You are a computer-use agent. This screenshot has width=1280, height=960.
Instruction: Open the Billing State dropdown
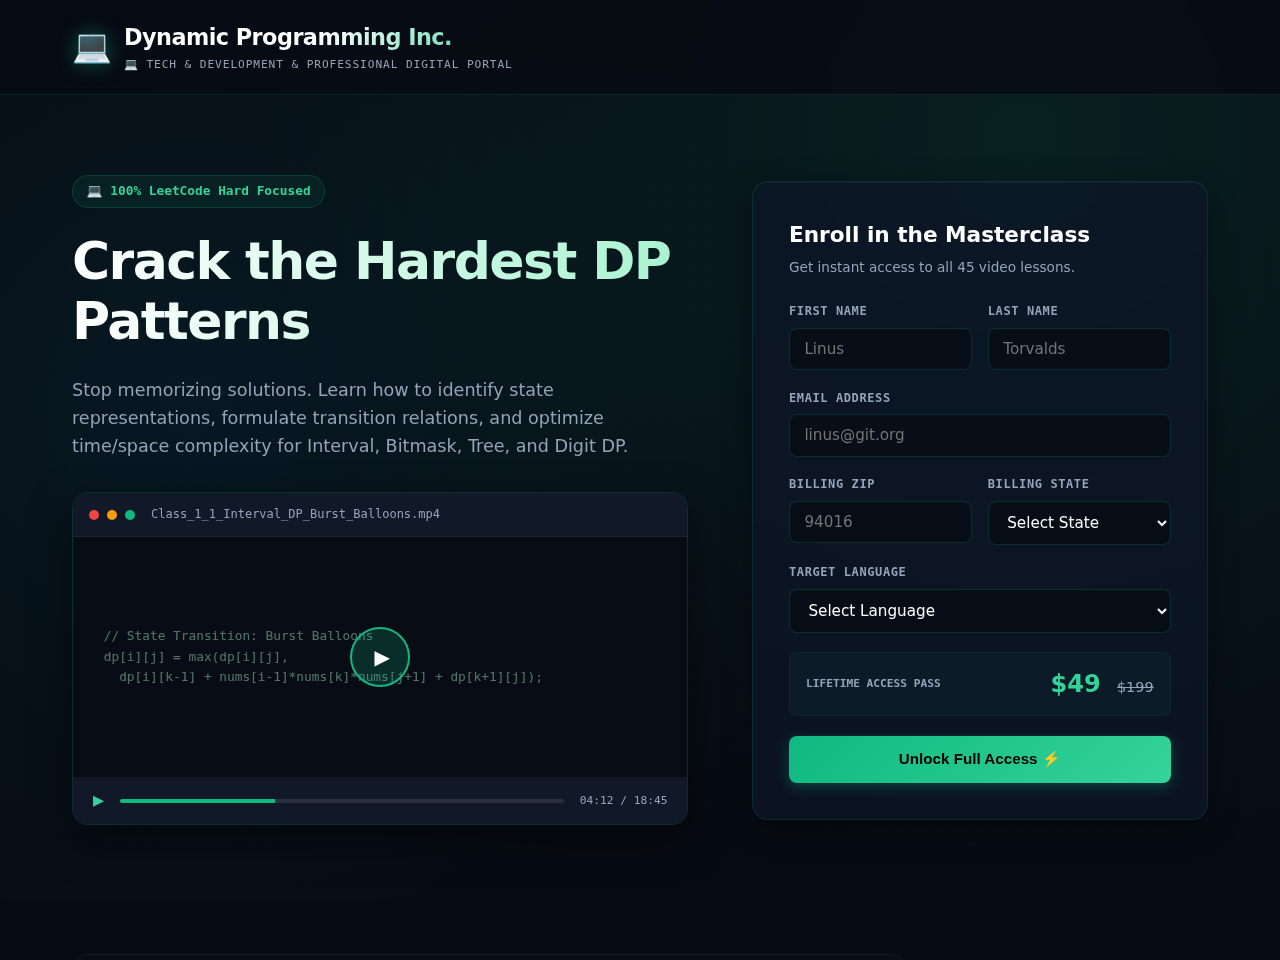(1079, 523)
